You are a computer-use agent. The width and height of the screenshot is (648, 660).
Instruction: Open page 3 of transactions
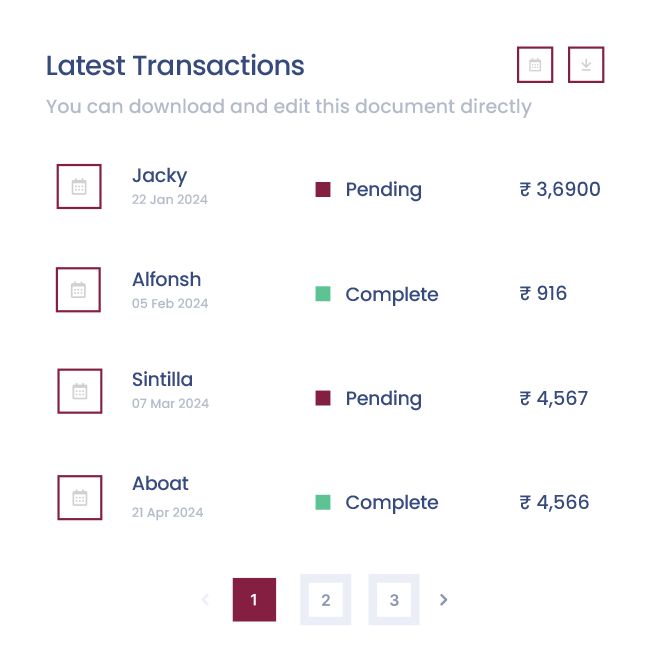[x=394, y=600]
